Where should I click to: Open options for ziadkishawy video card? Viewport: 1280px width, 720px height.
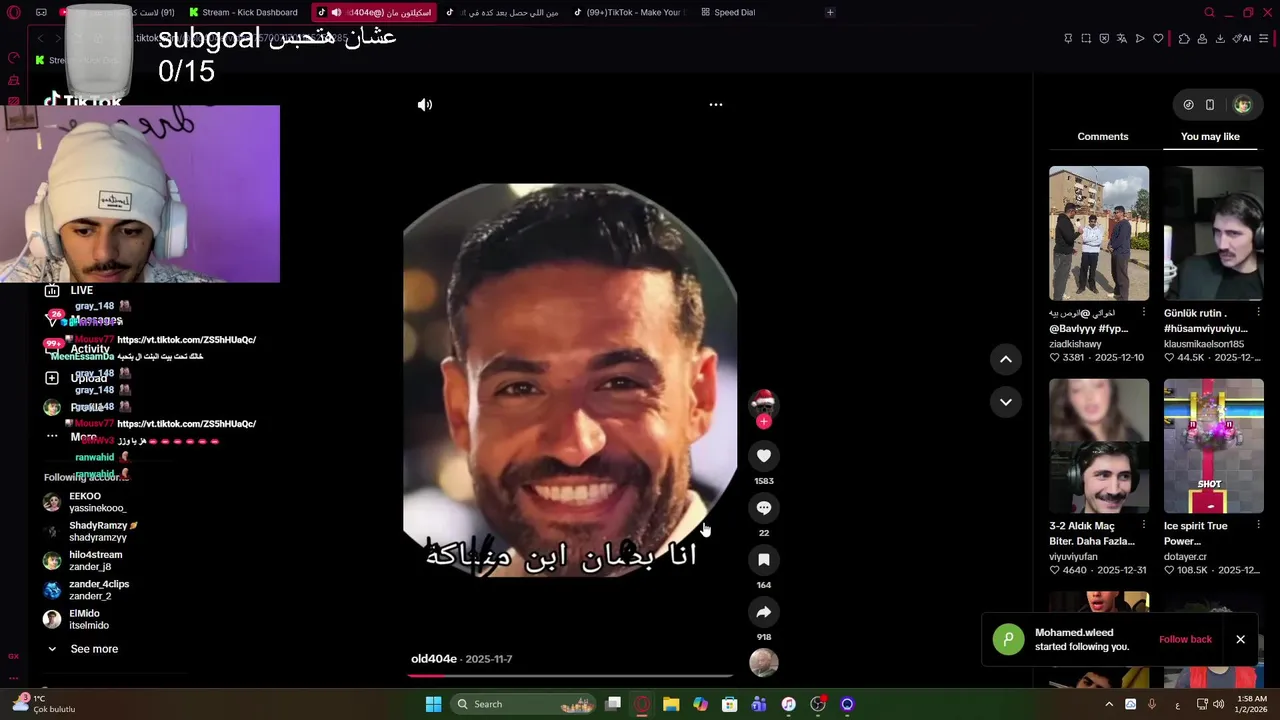pos(1144,313)
